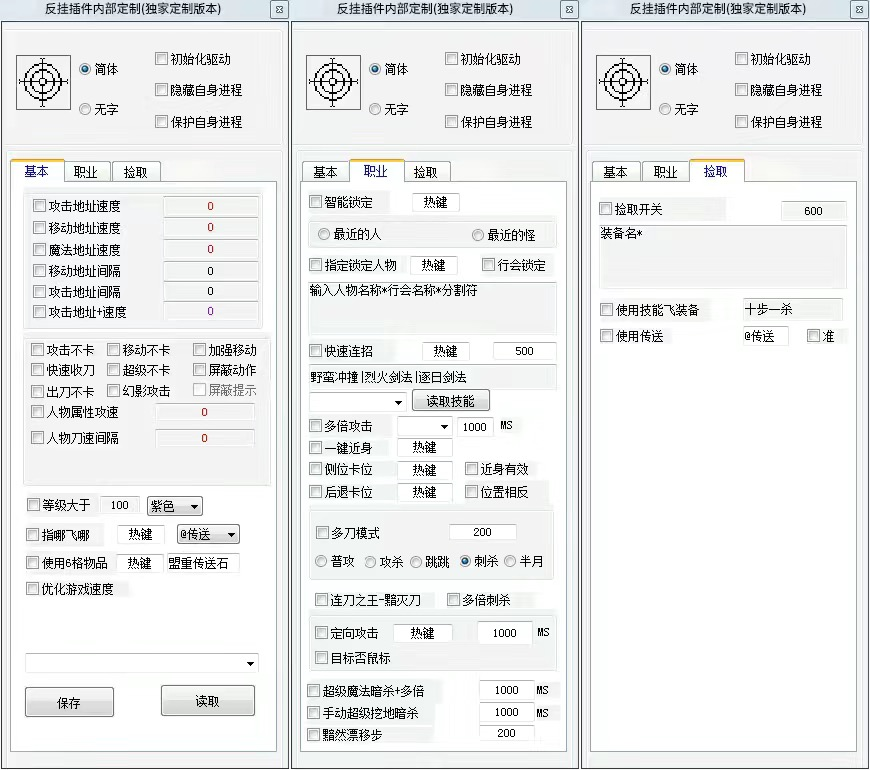Tick 隐藏自身进程 in the middle window

tap(451, 89)
